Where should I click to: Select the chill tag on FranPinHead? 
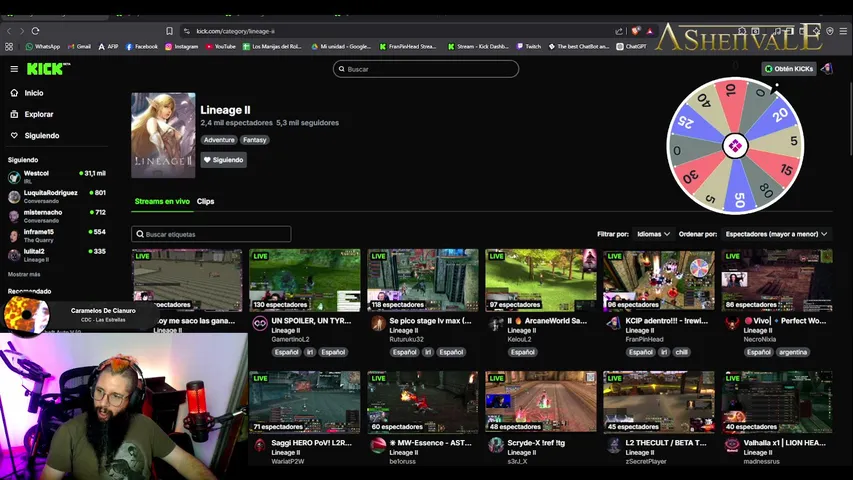[682, 352]
